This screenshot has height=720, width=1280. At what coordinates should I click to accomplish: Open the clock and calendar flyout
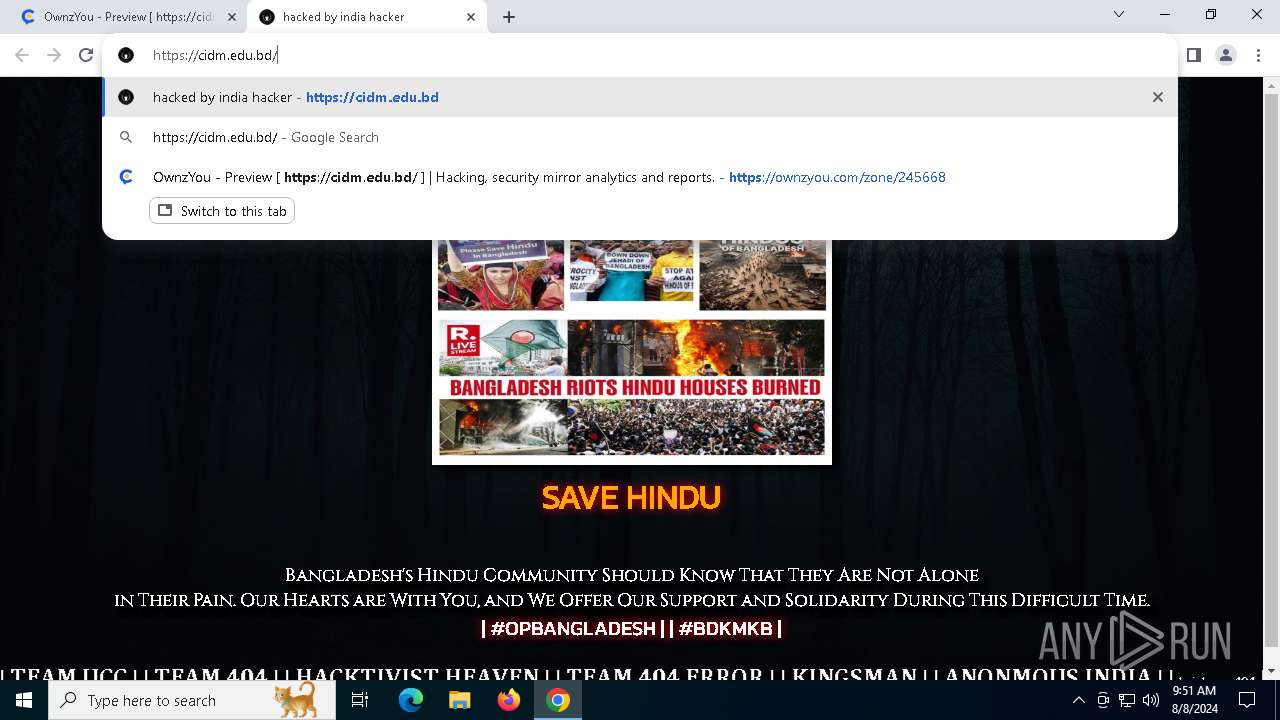(x=1194, y=700)
